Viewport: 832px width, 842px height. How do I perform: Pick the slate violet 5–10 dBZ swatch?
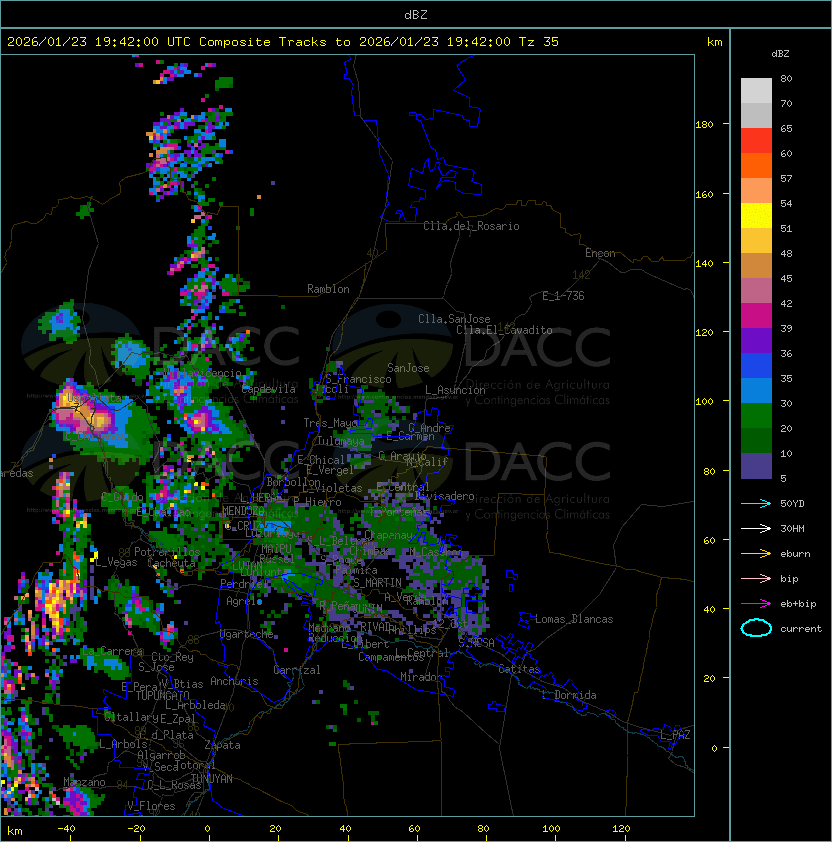[x=756, y=466]
